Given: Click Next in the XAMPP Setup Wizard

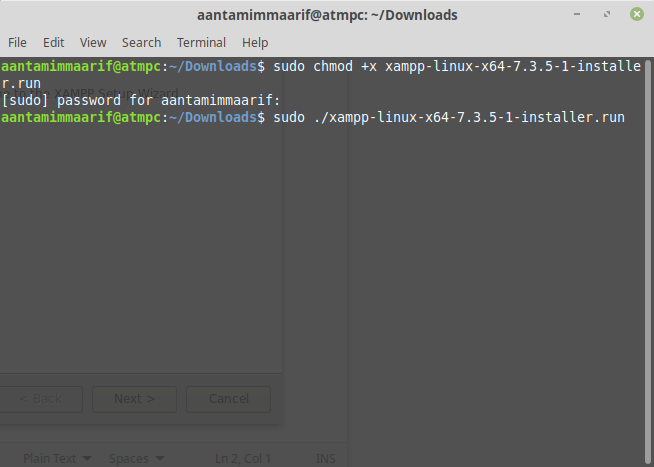Looking at the screenshot, I should tap(134, 399).
